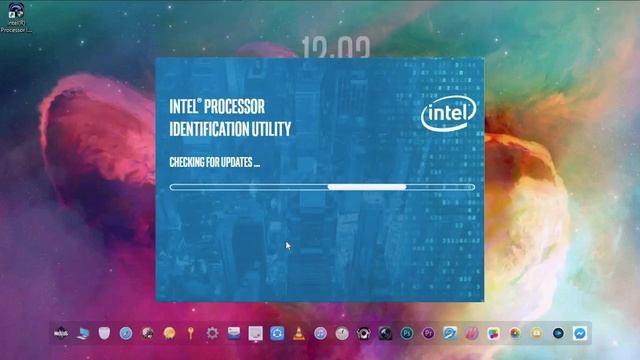
Task: Click the 'Intel Processor Identification Utility' title
Action: (x=230, y=118)
